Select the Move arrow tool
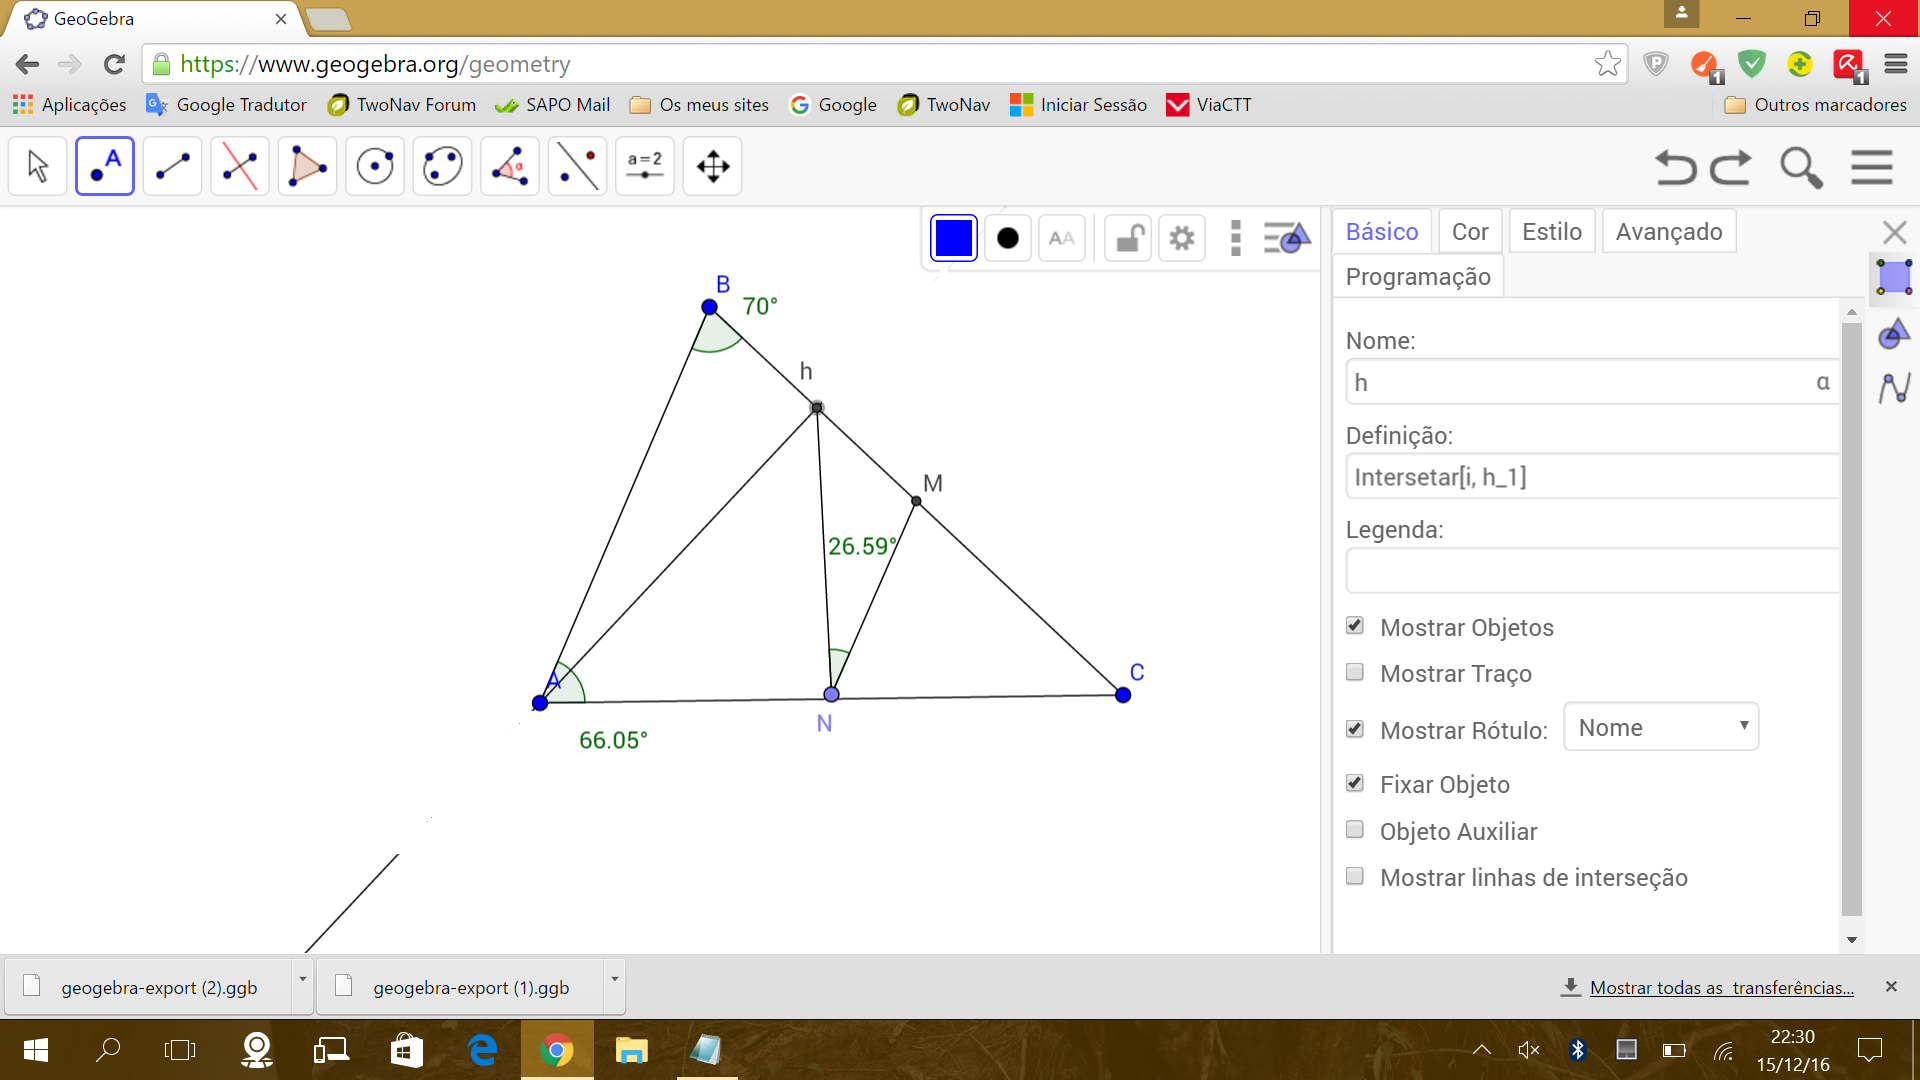 point(38,166)
